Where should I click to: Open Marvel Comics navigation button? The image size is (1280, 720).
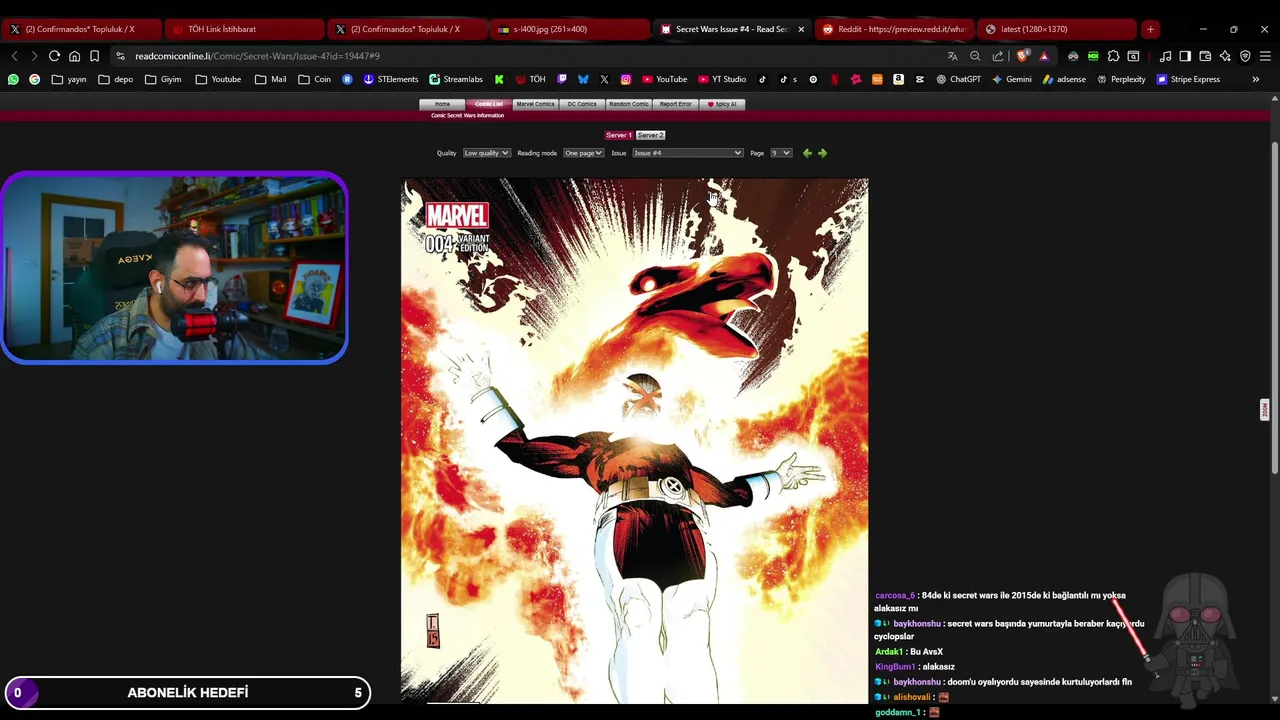click(x=535, y=104)
